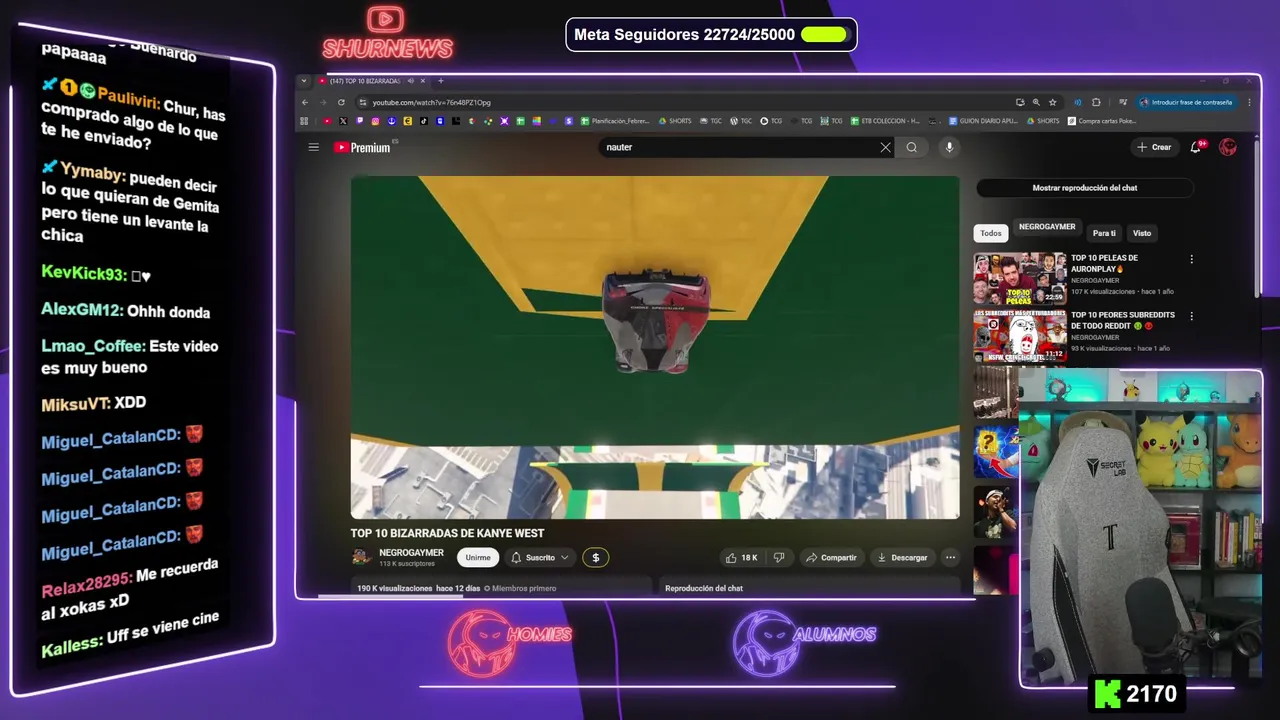Viewport: 1280px width, 720px height.
Task: Click video title TOP 10 BIZARRADAS DE KANYE WEST
Action: [x=447, y=534]
